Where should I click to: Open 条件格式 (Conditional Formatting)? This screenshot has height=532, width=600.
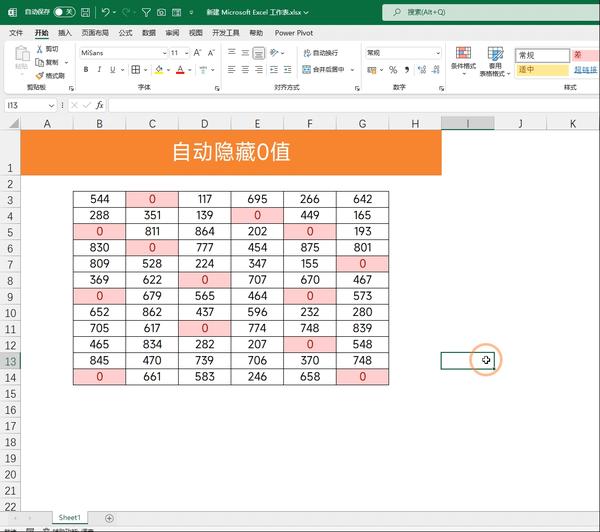tap(463, 60)
